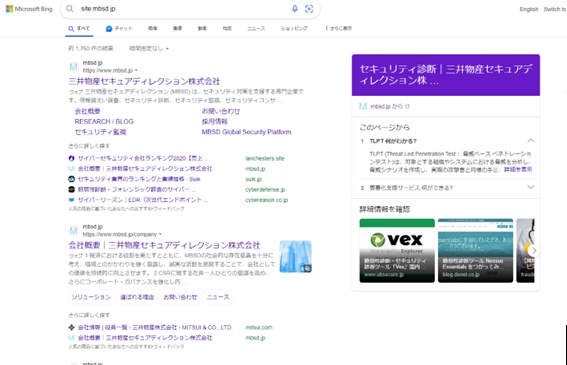Expand the second question section chevron
567x365 pixels.
[530, 187]
